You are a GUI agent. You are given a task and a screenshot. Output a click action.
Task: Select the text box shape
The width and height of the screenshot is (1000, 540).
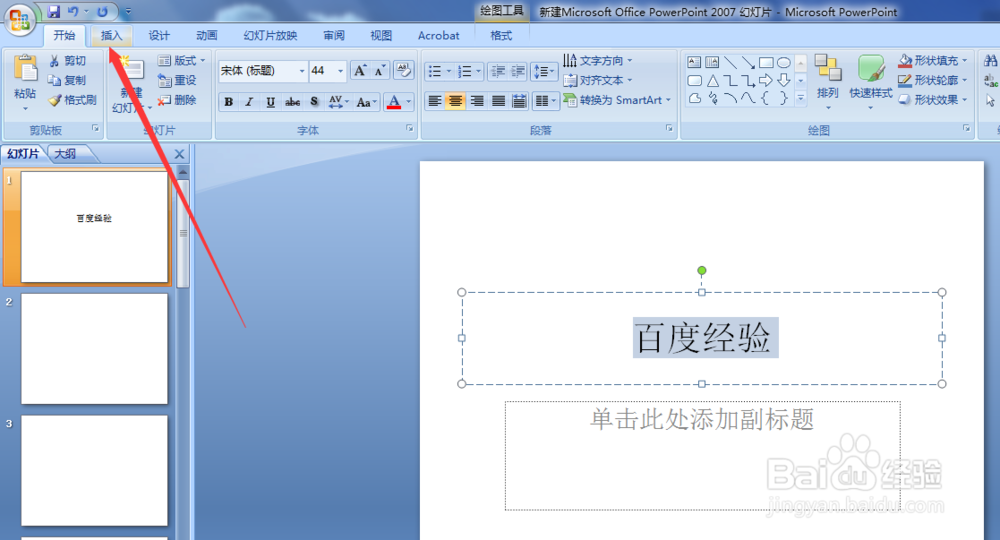click(694, 62)
